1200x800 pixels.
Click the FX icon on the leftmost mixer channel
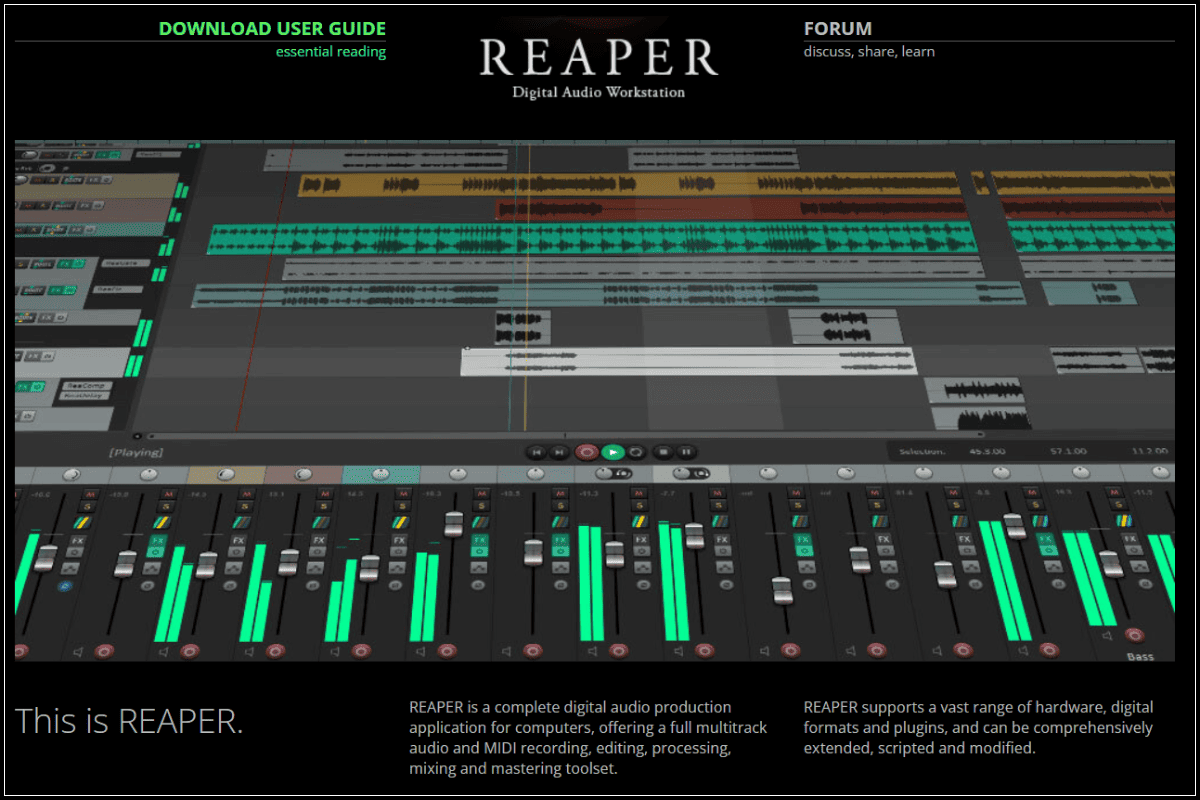78,541
